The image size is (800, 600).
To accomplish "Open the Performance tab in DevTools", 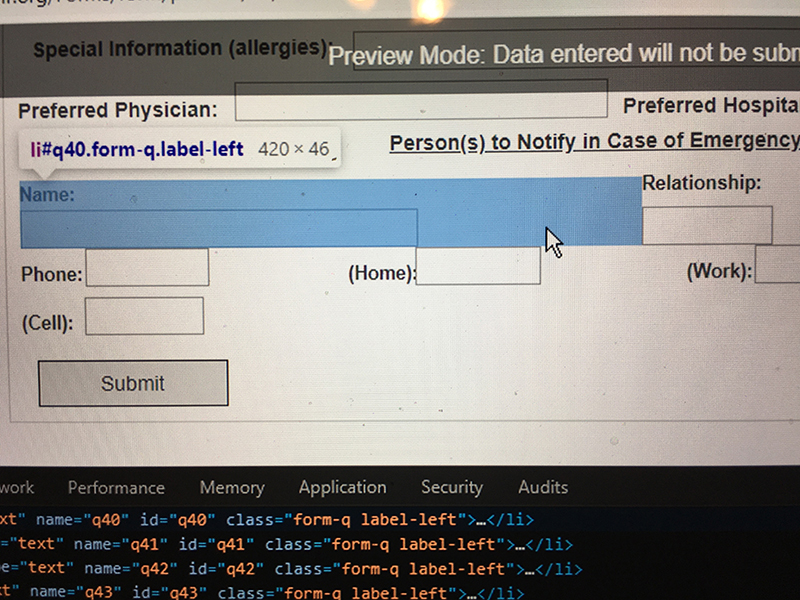I will point(116,488).
